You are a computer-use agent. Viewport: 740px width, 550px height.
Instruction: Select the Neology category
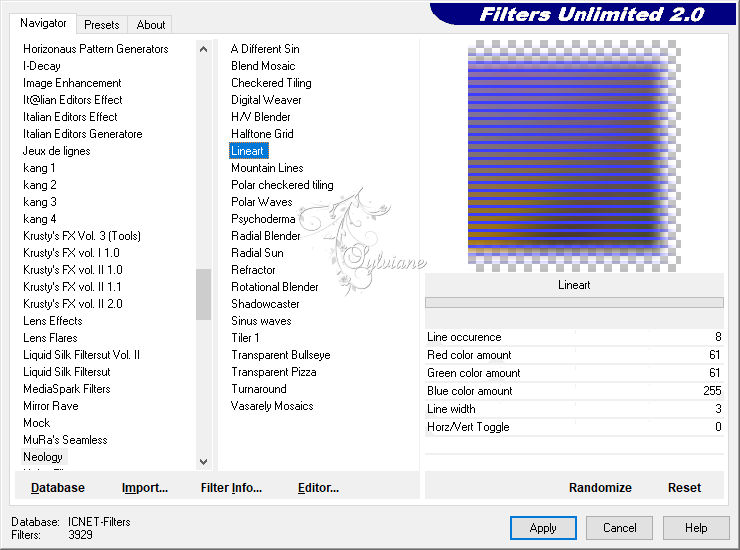point(42,457)
